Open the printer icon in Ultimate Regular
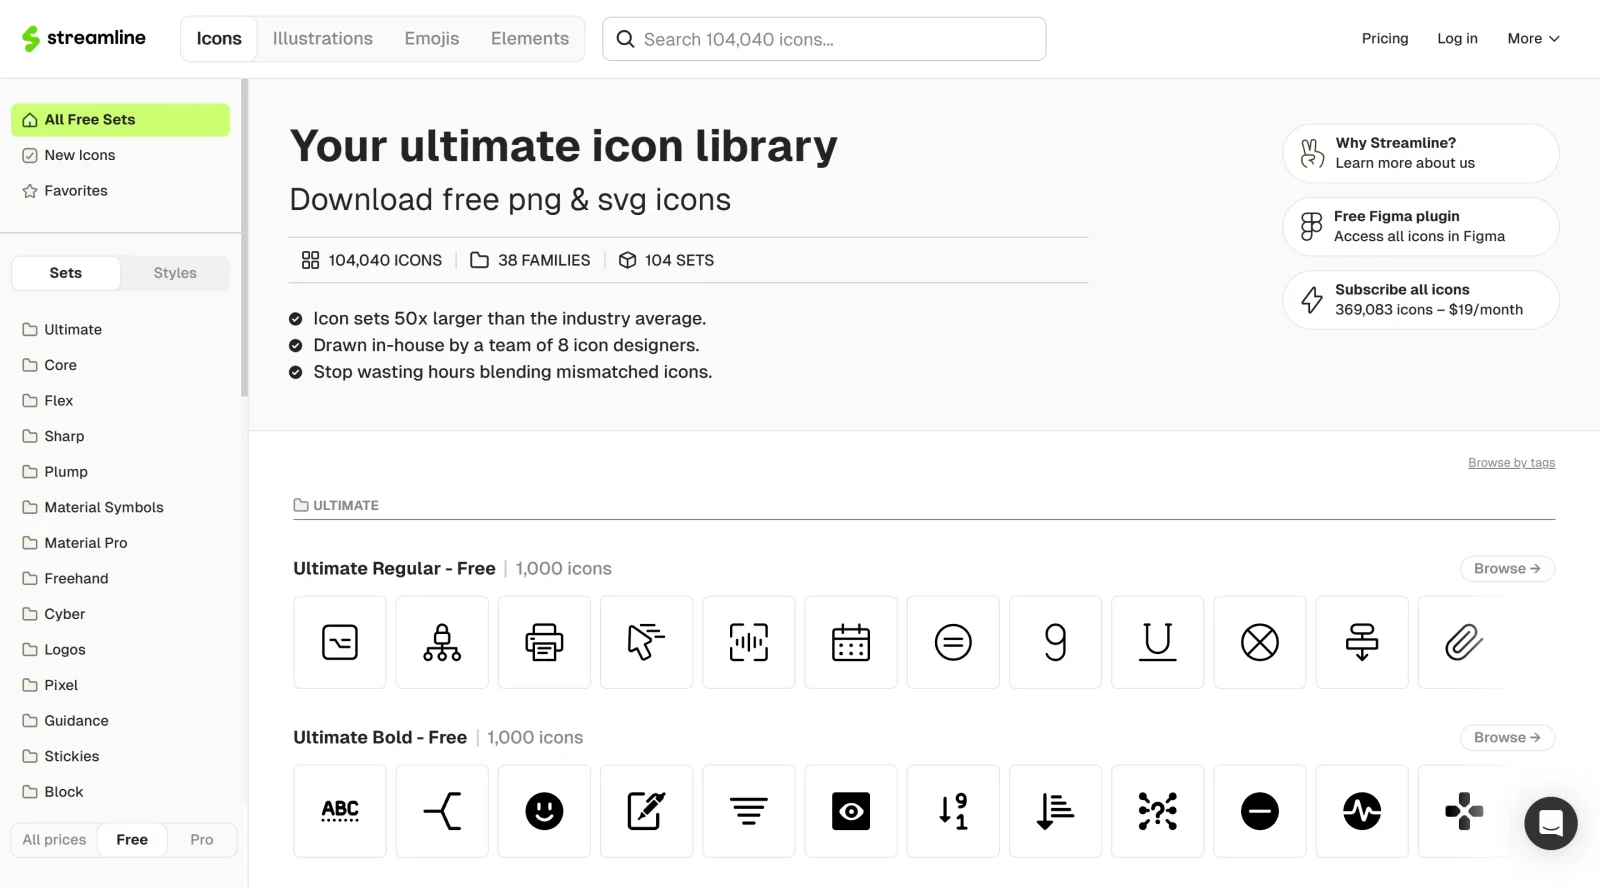The width and height of the screenshot is (1600, 889). click(544, 642)
